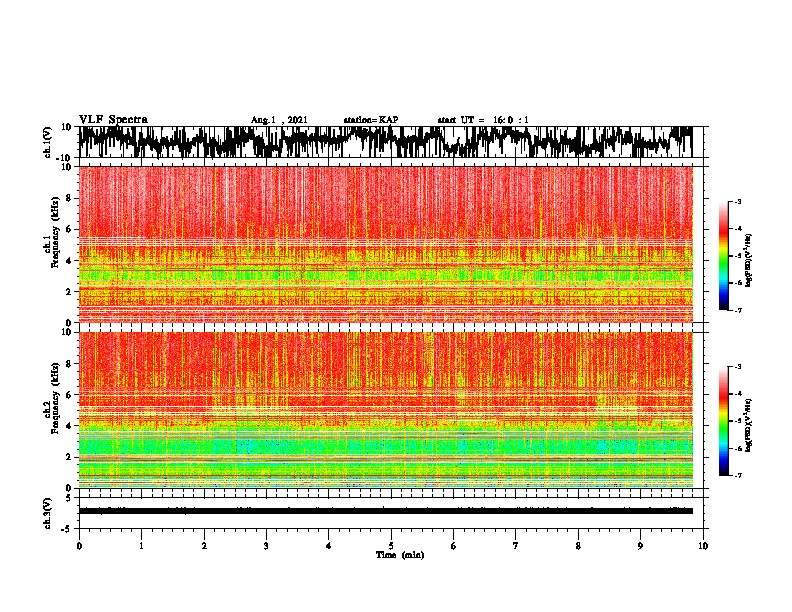Screen dimensions: 792x612
Task: Select the "start UT = 16:0:1" header text
Action: coord(483,120)
